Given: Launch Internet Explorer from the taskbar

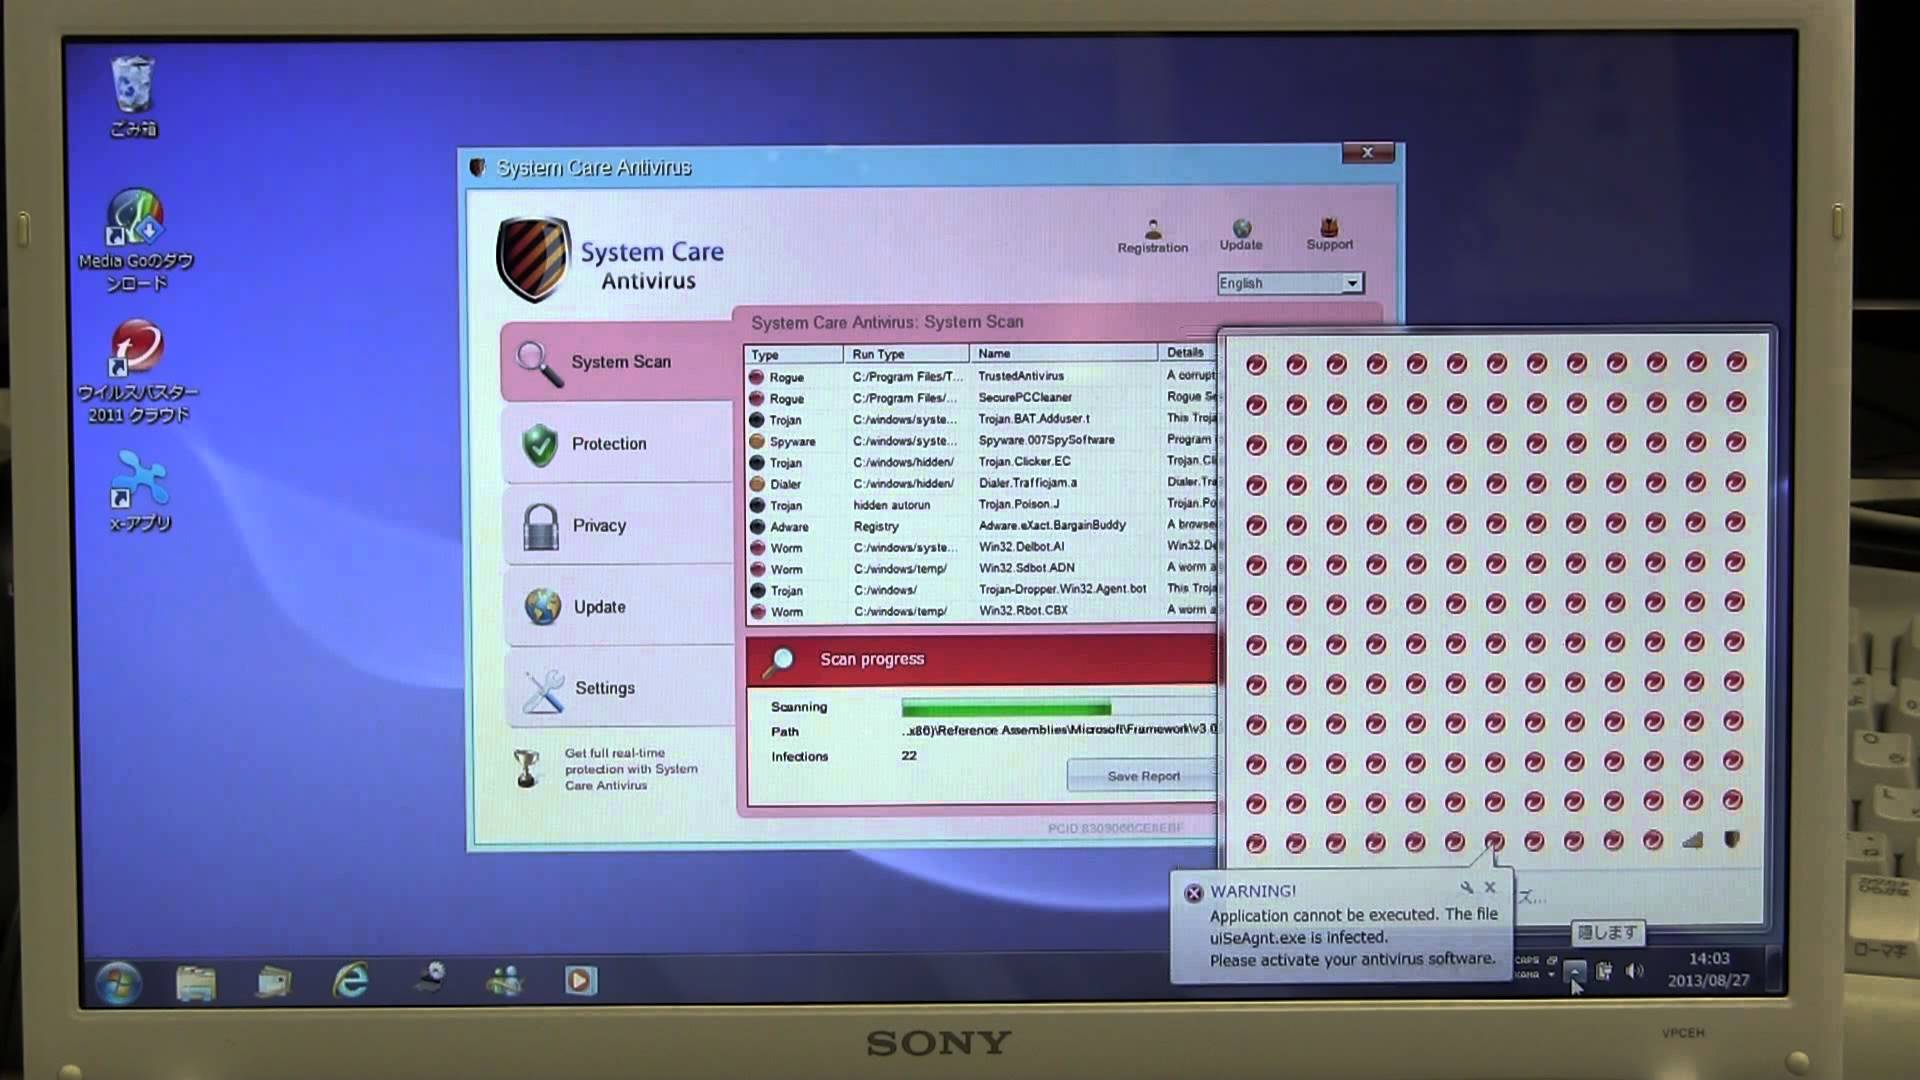Looking at the screenshot, I should pos(350,980).
